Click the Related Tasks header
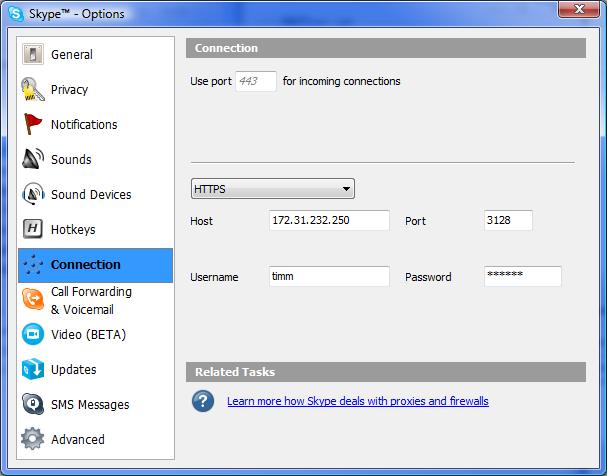This screenshot has height=476, width=608. pos(386,372)
